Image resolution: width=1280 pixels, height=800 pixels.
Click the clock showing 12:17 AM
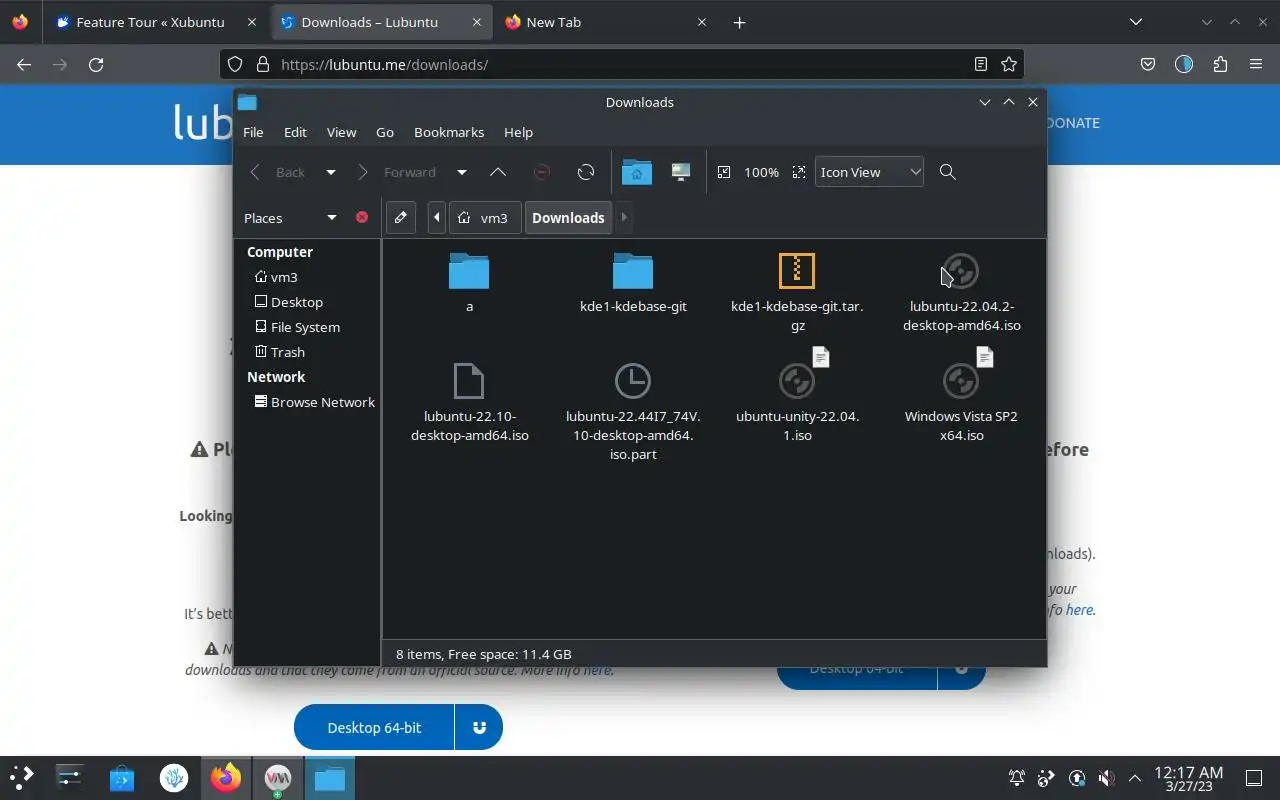(1188, 778)
